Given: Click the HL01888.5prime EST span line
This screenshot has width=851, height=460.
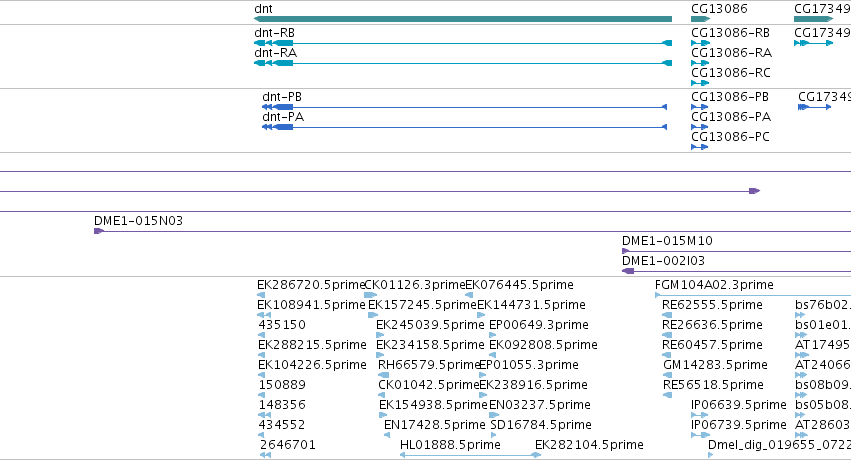Looking at the screenshot, I should click(470, 455).
